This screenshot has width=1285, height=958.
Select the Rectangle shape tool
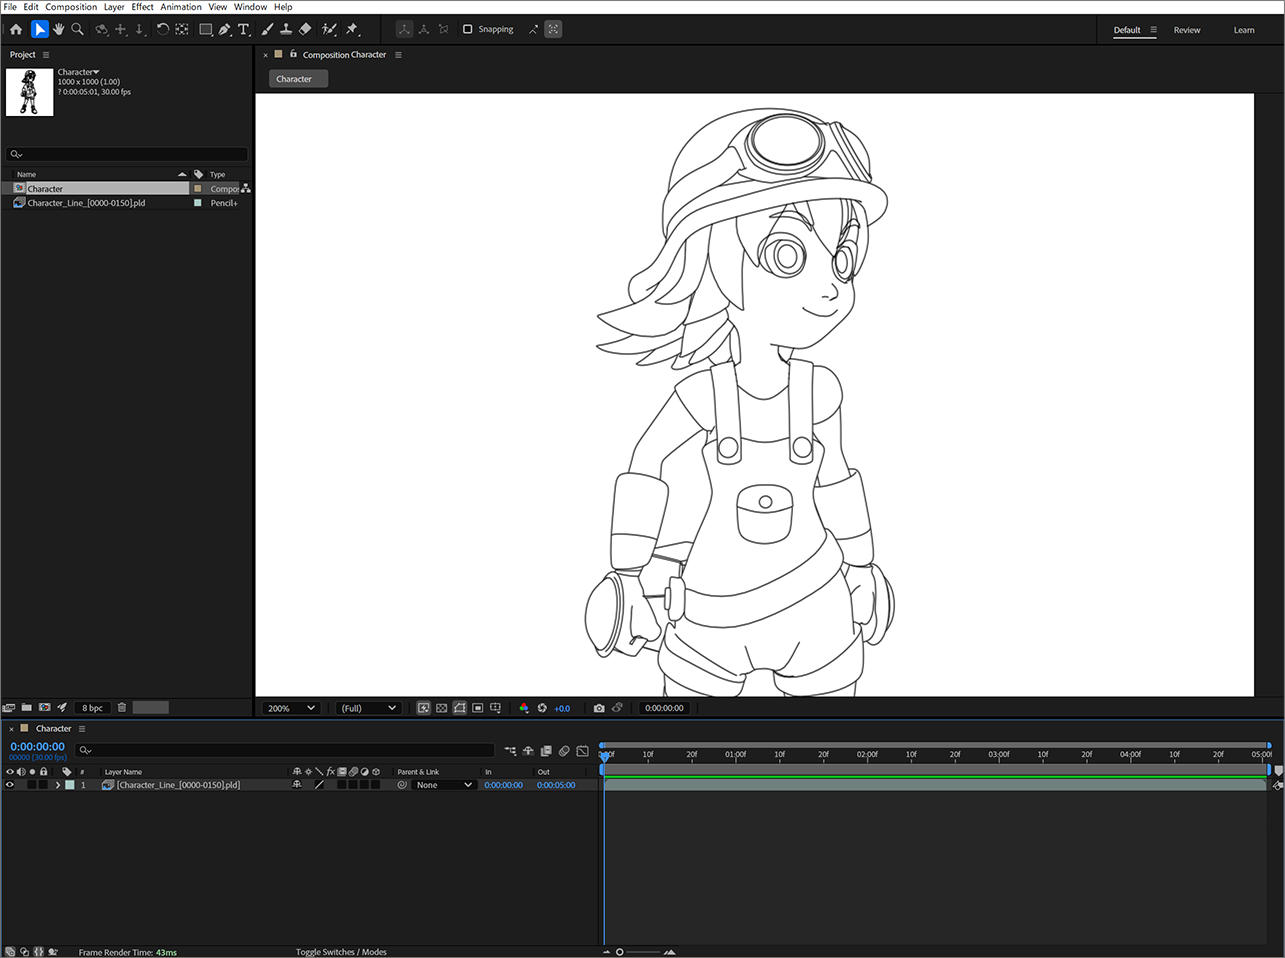tap(206, 30)
